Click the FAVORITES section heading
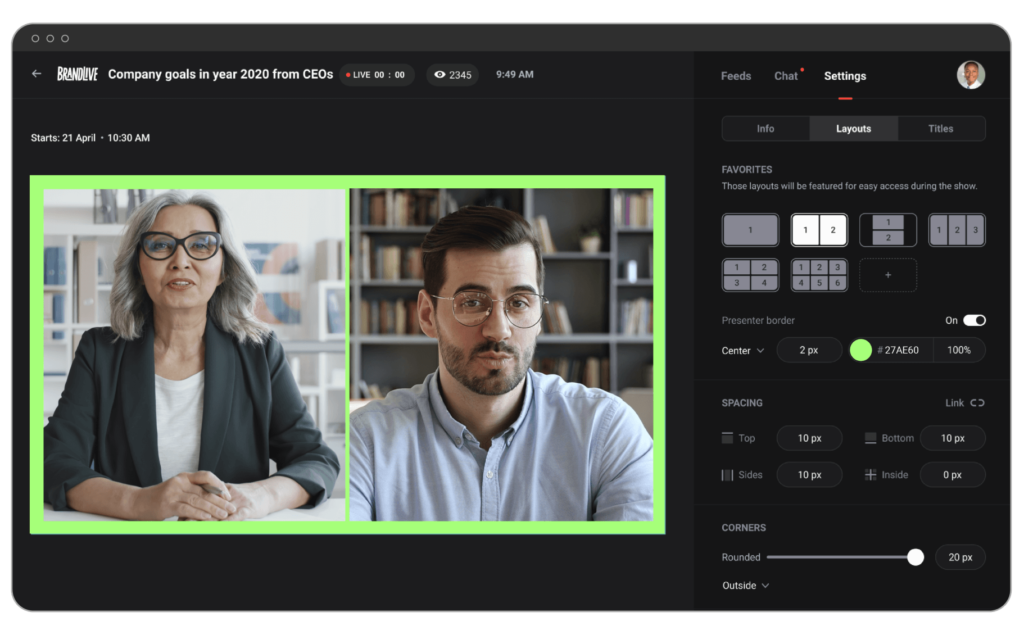The height and width of the screenshot is (644, 1024). [x=746, y=170]
